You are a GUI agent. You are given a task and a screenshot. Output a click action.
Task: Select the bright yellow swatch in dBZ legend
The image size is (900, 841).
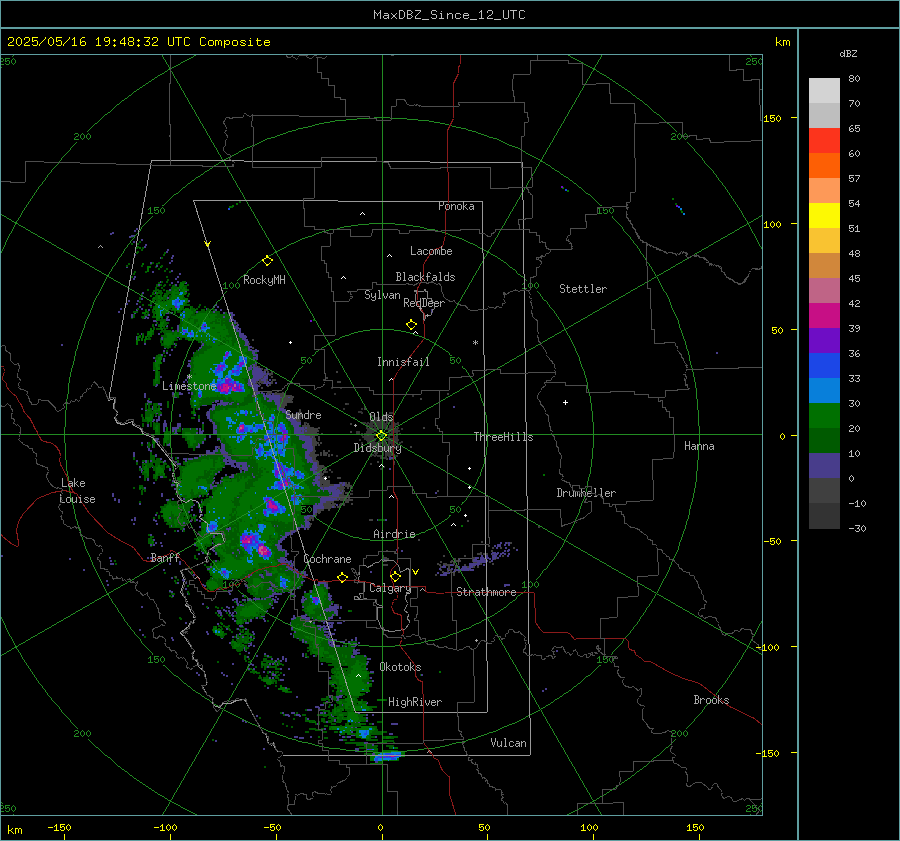click(824, 215)
